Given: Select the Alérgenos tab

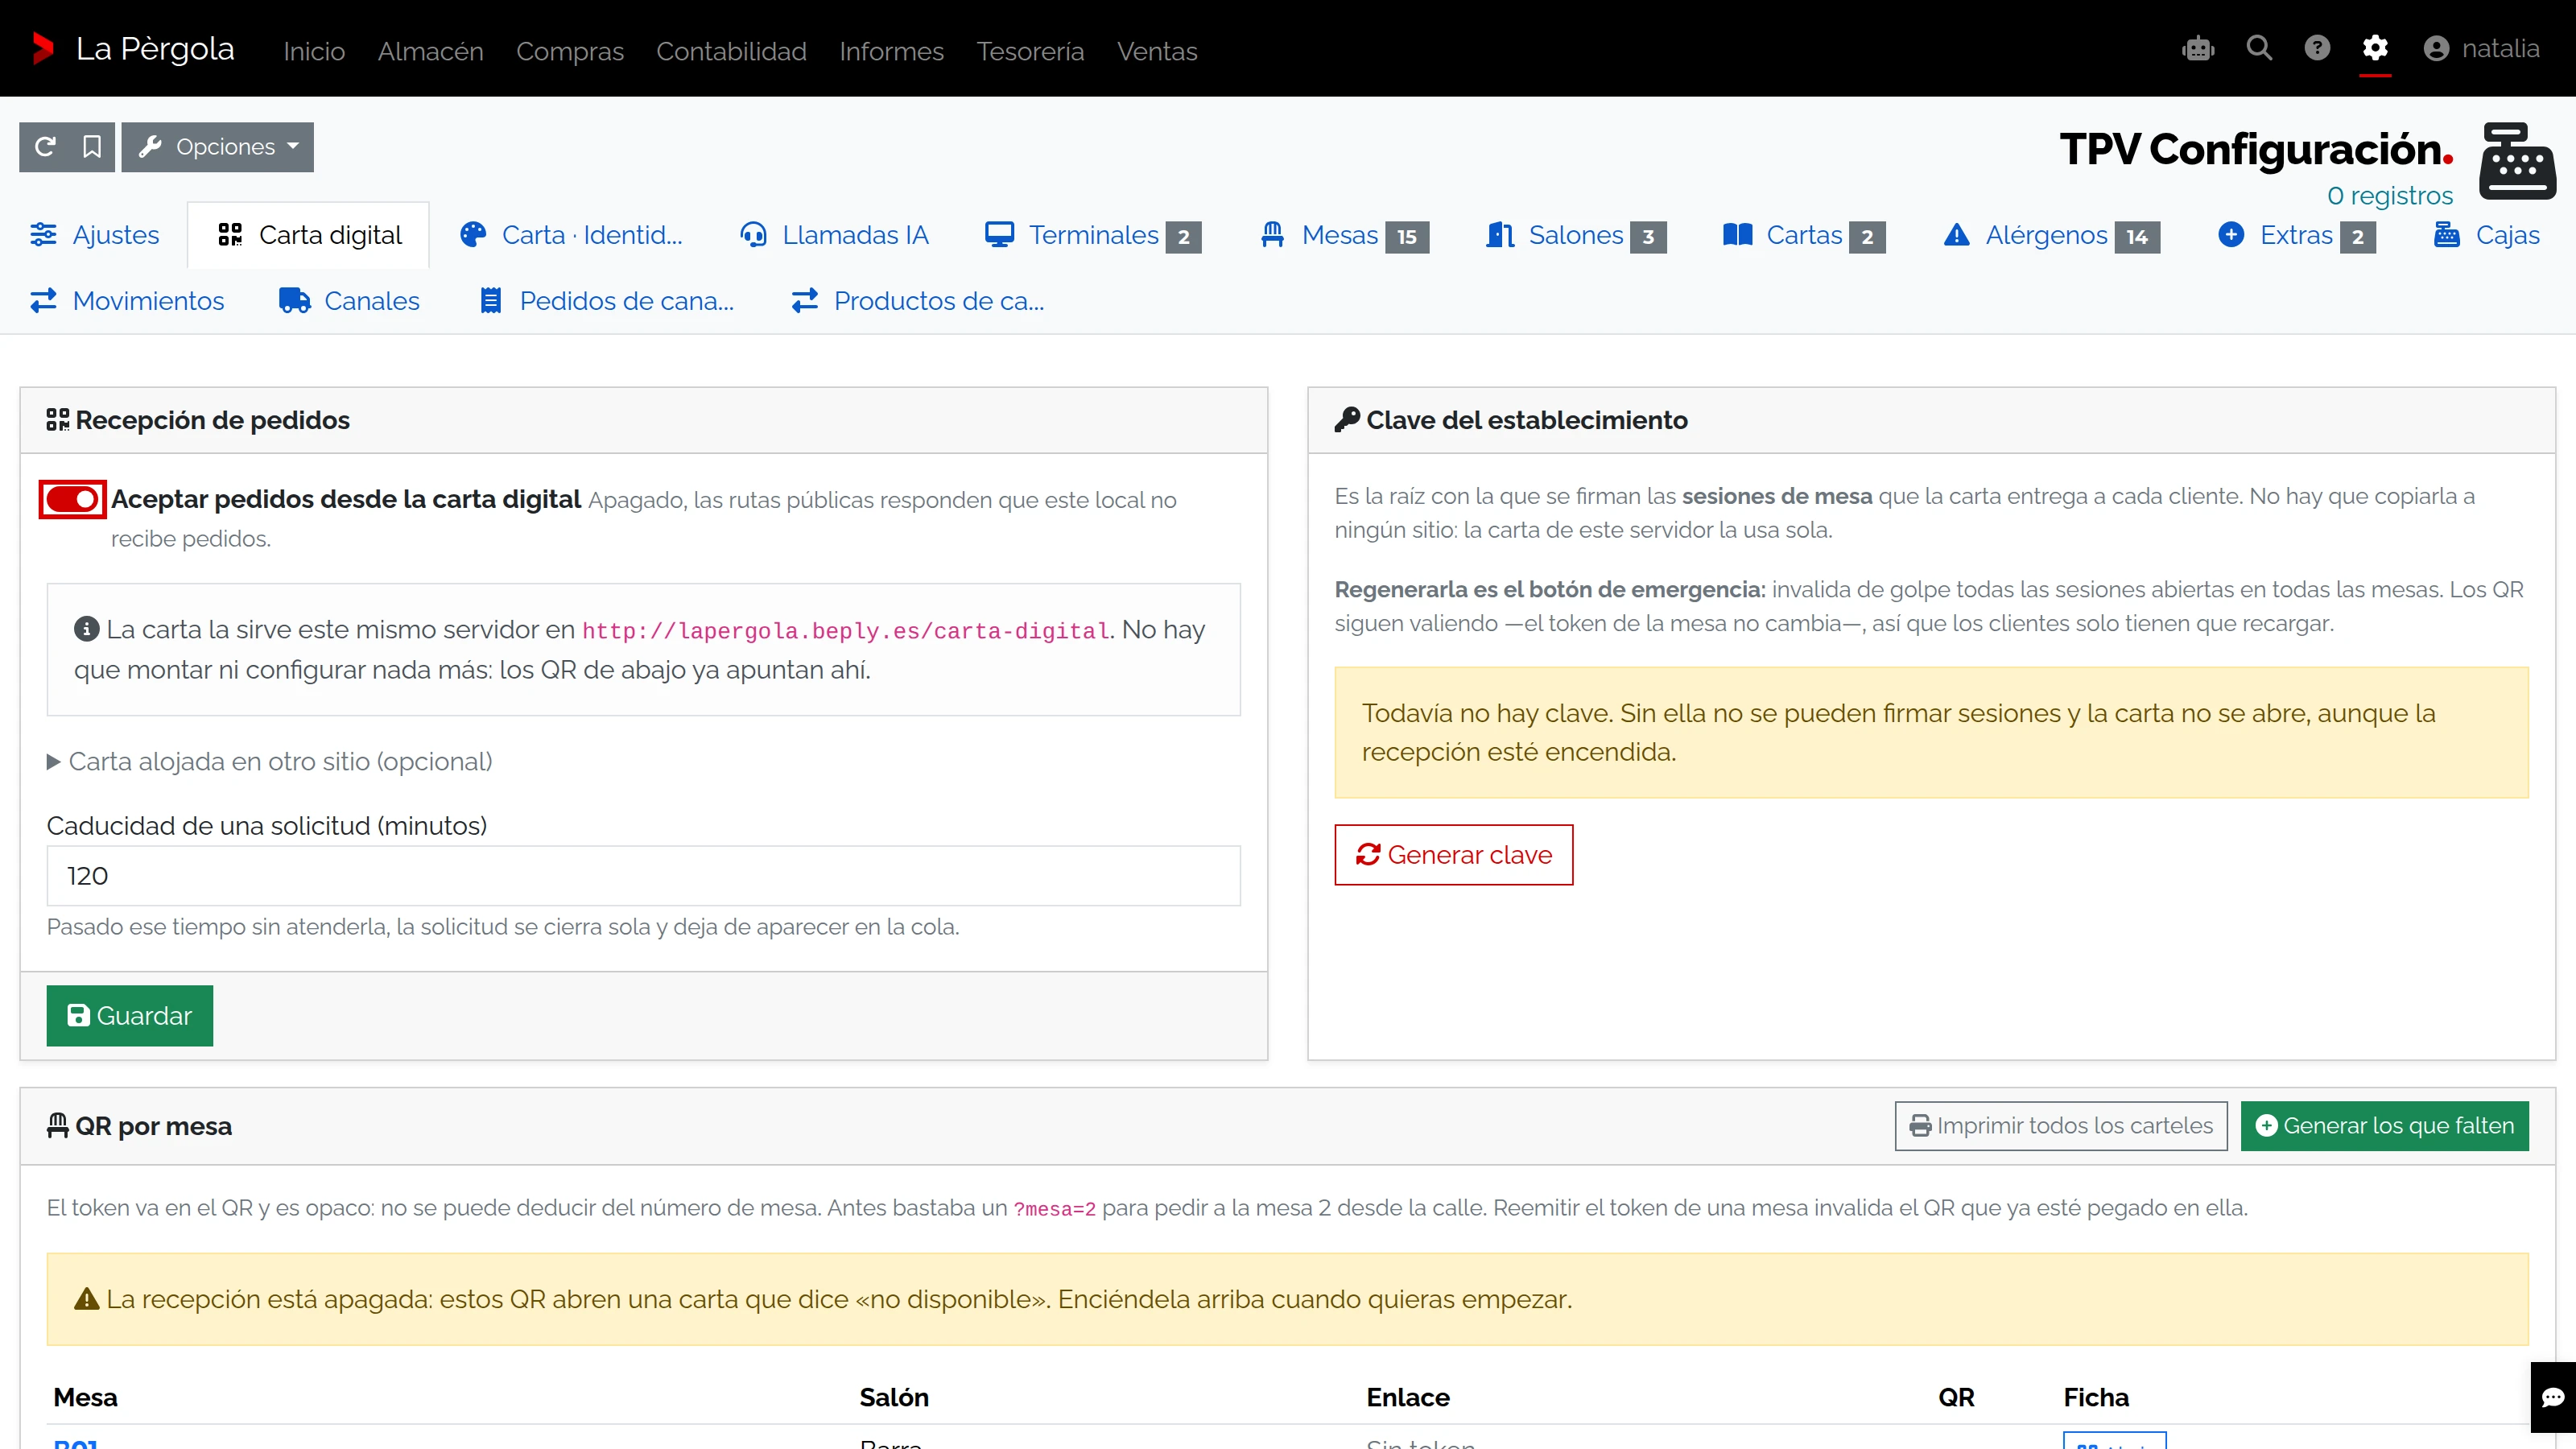Looking at the screenshot, I should pyautogui.click(x=2051, y=235).
